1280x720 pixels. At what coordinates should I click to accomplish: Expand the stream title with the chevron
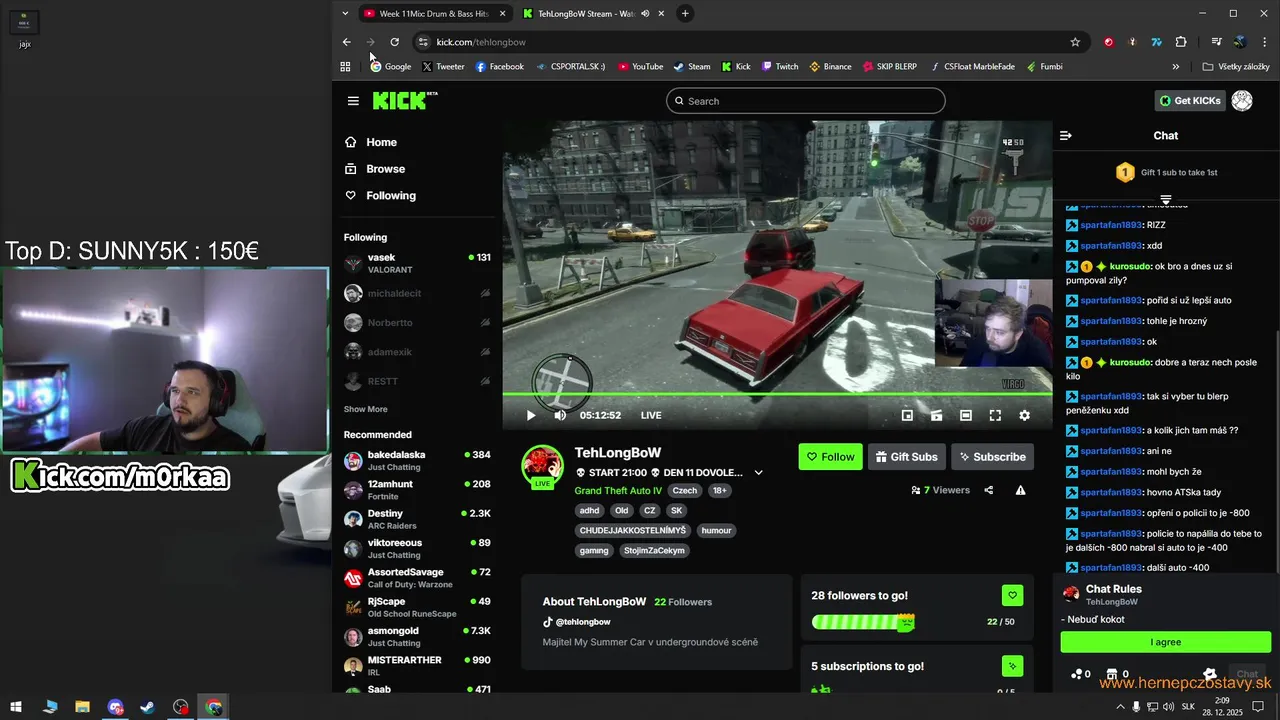(x=758, y=473)
